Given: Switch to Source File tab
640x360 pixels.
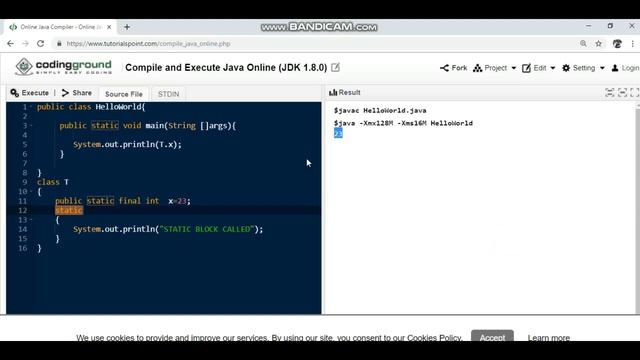Looking at the screenshot, I should pos(124,94).
